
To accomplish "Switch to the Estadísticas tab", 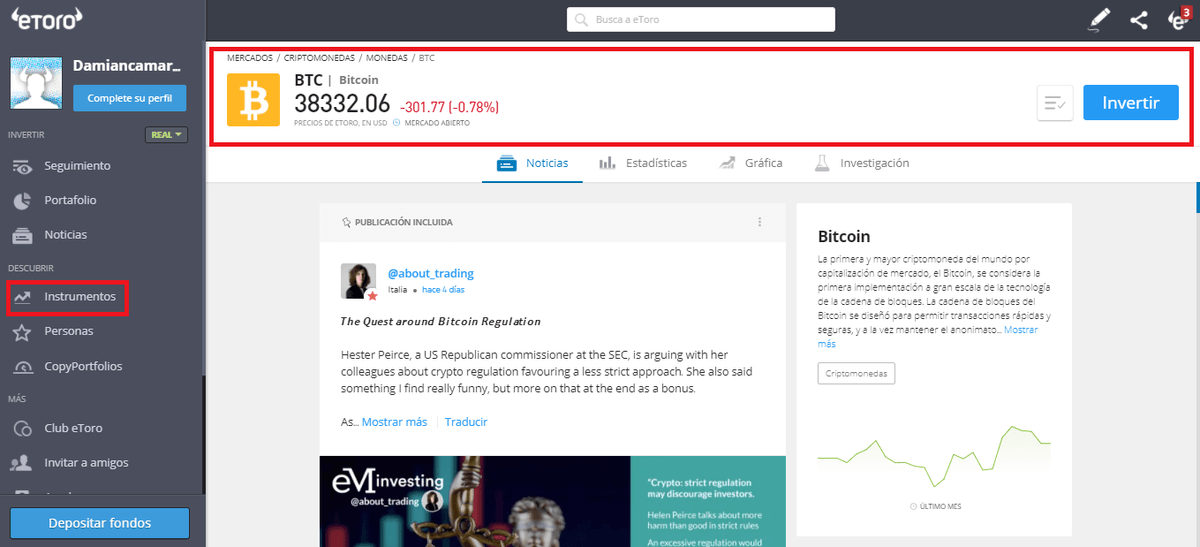I will pyautogui.click(x=643, y=163).
